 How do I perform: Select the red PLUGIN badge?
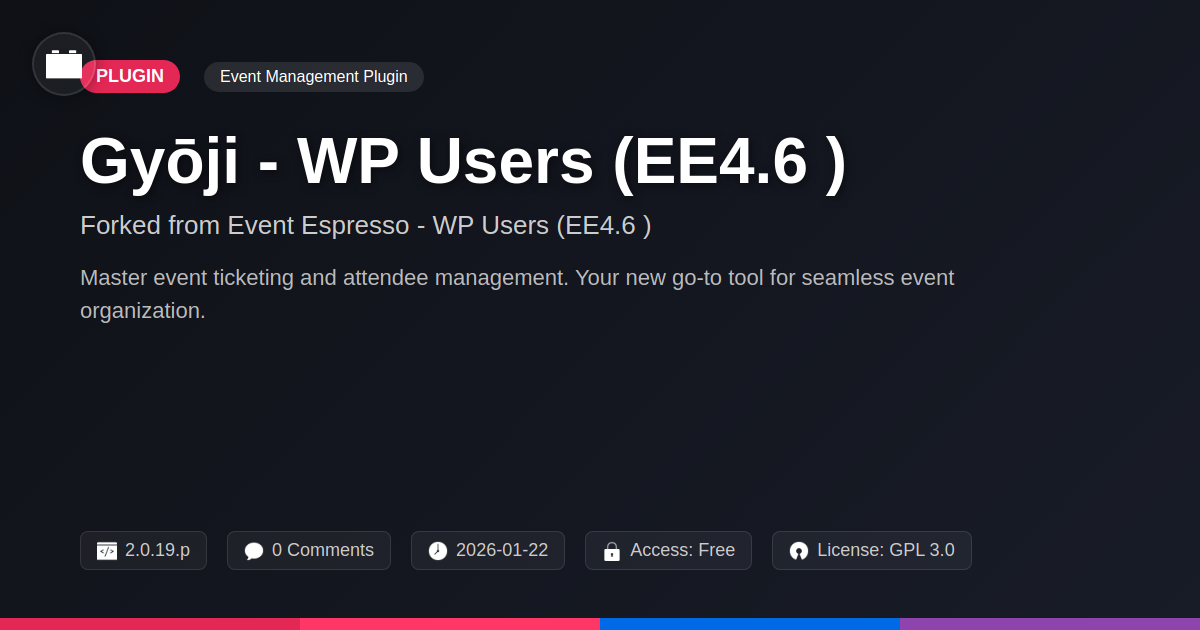[x=130, y=77]
